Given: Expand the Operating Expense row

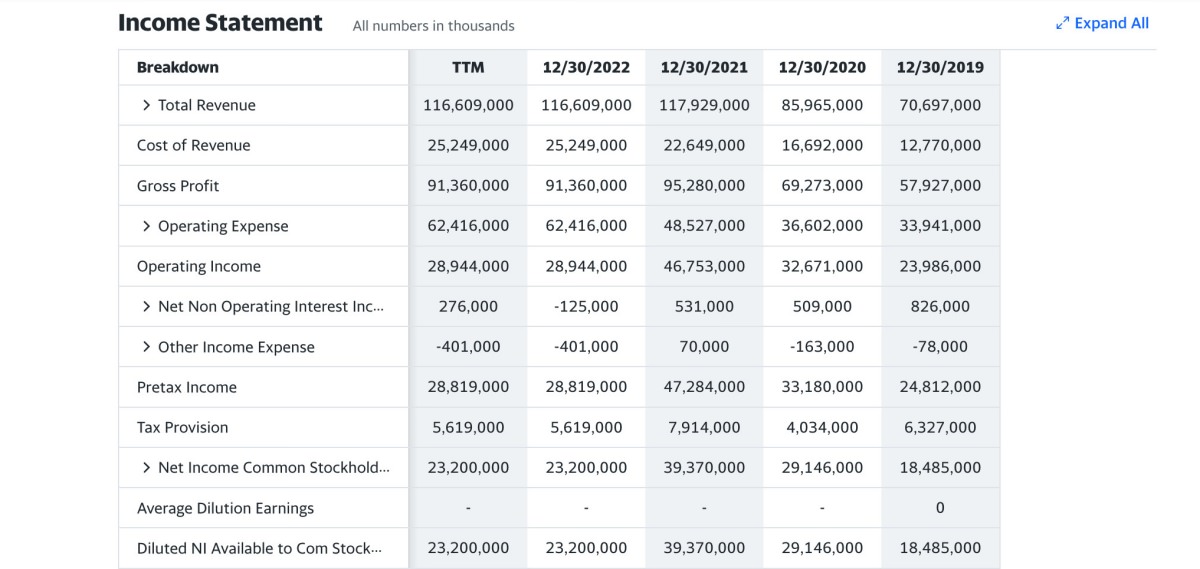Looking at the screenshot, I should tap(147, 226).
